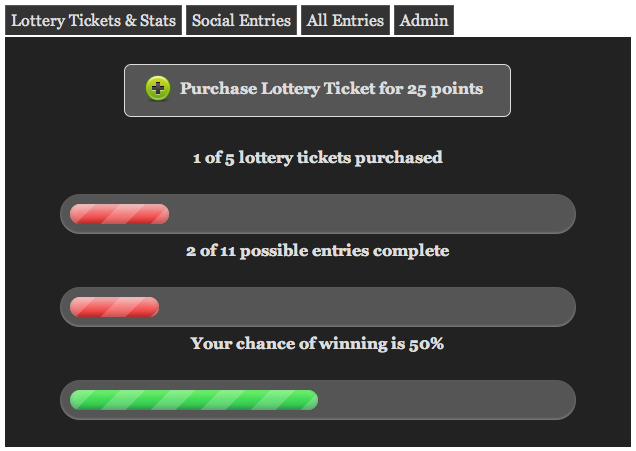Click the lottery tickets purchased progress bar
This screenshot has width=636, height=451.
click(318, 214)
